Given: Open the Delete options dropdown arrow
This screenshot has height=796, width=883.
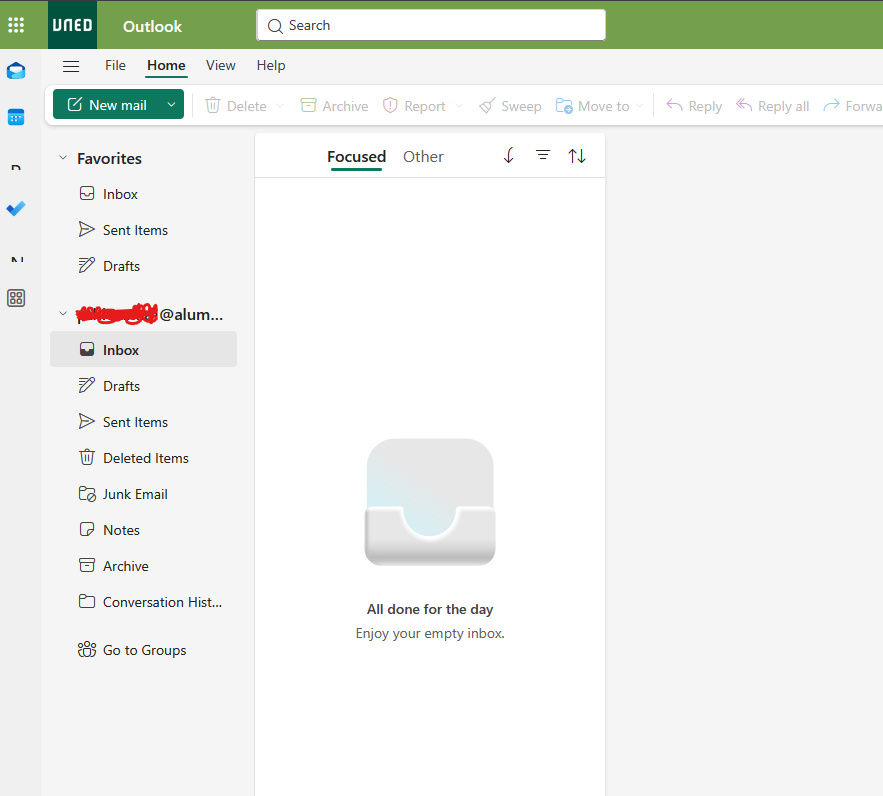Looking at the screenshot, I should click(x=280, y=106).
